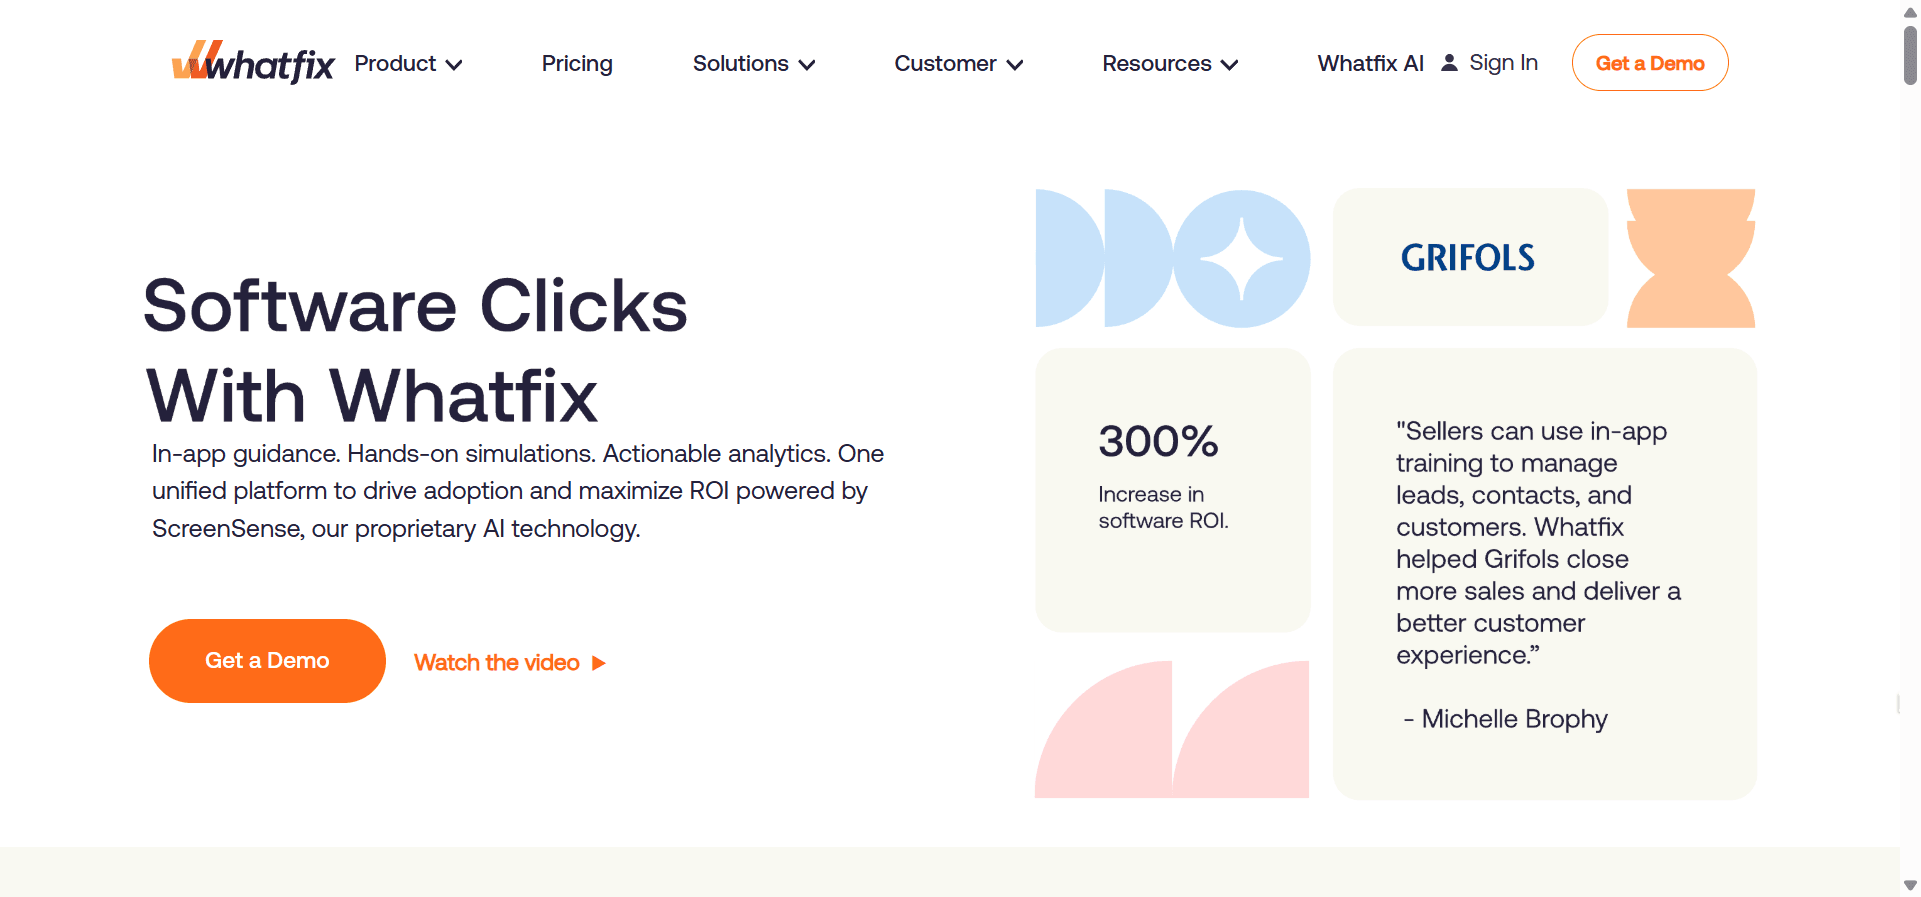Screen dimensions: 1921x897
Task: Click the user profile icon beside Sign In
Action: pos(1449,63)
